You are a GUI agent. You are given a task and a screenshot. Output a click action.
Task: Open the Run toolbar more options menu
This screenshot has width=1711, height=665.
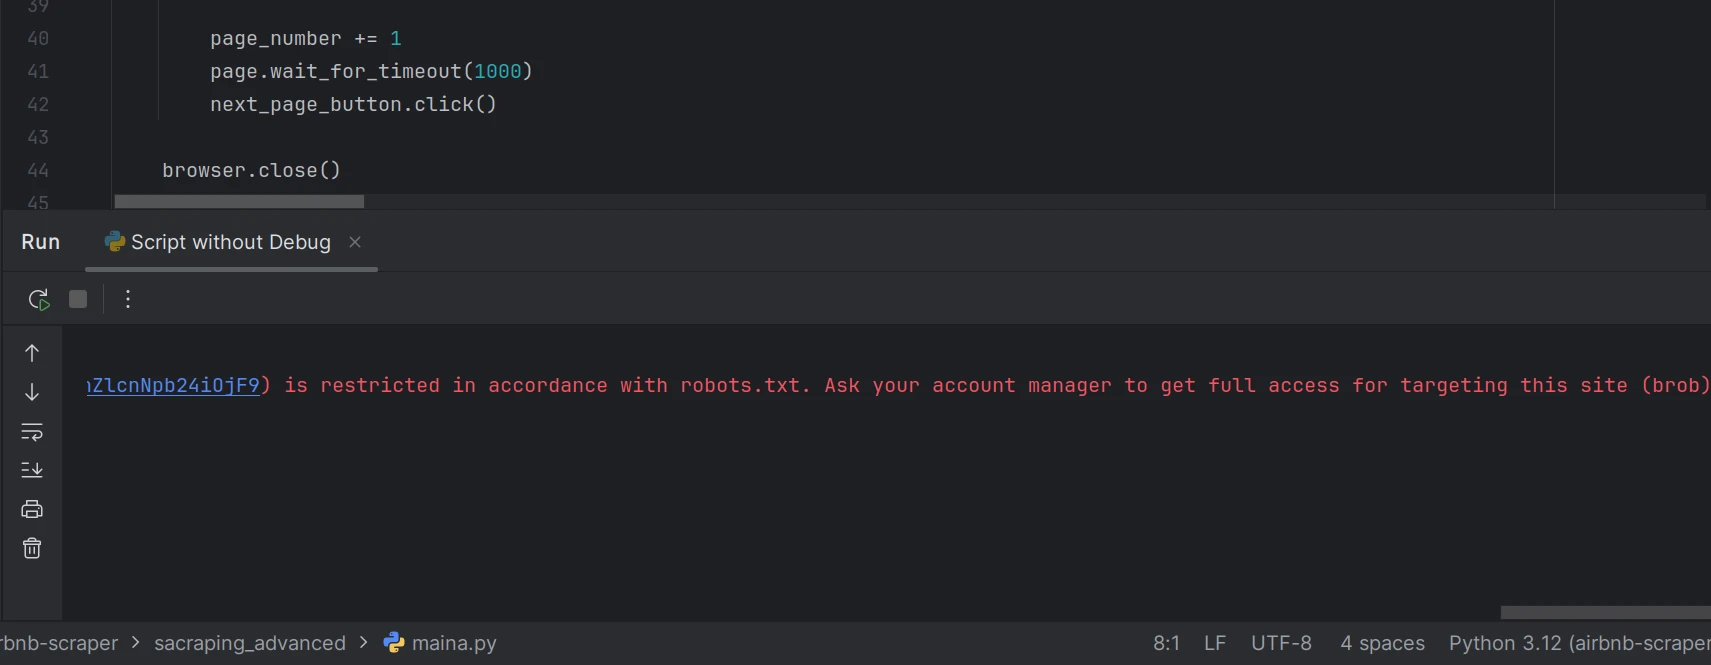[128, 299]
